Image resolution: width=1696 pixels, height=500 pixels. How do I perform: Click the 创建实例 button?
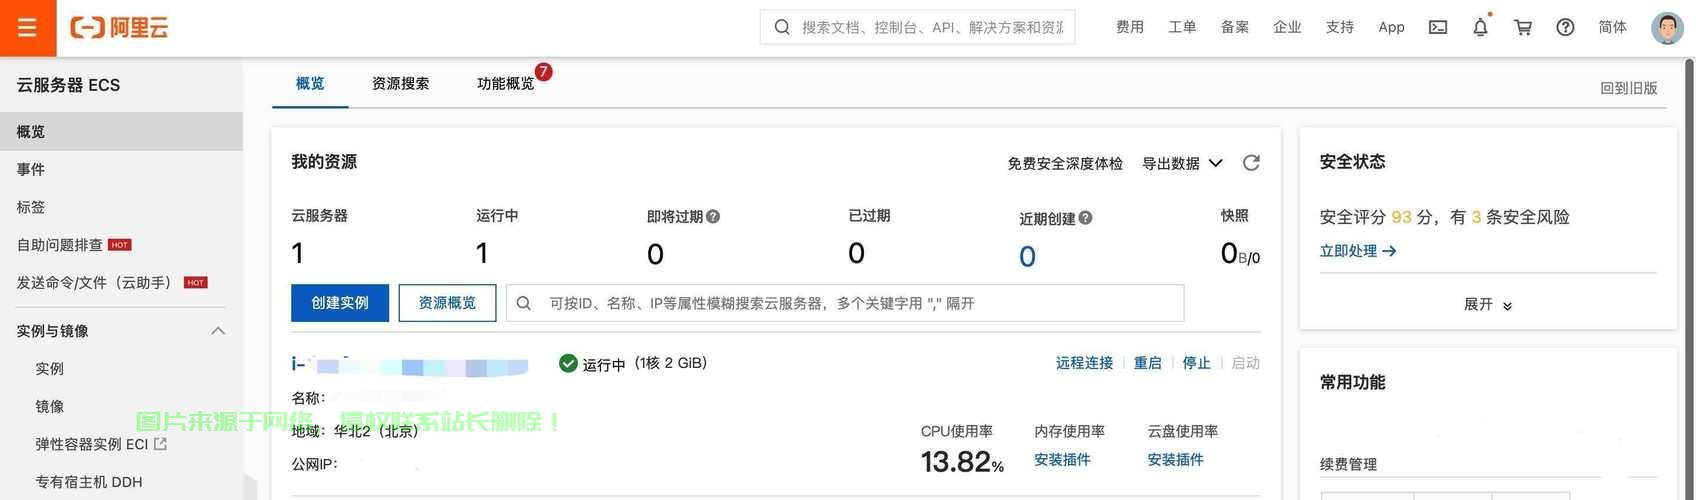pyautogui.click(x=340, y=303)
